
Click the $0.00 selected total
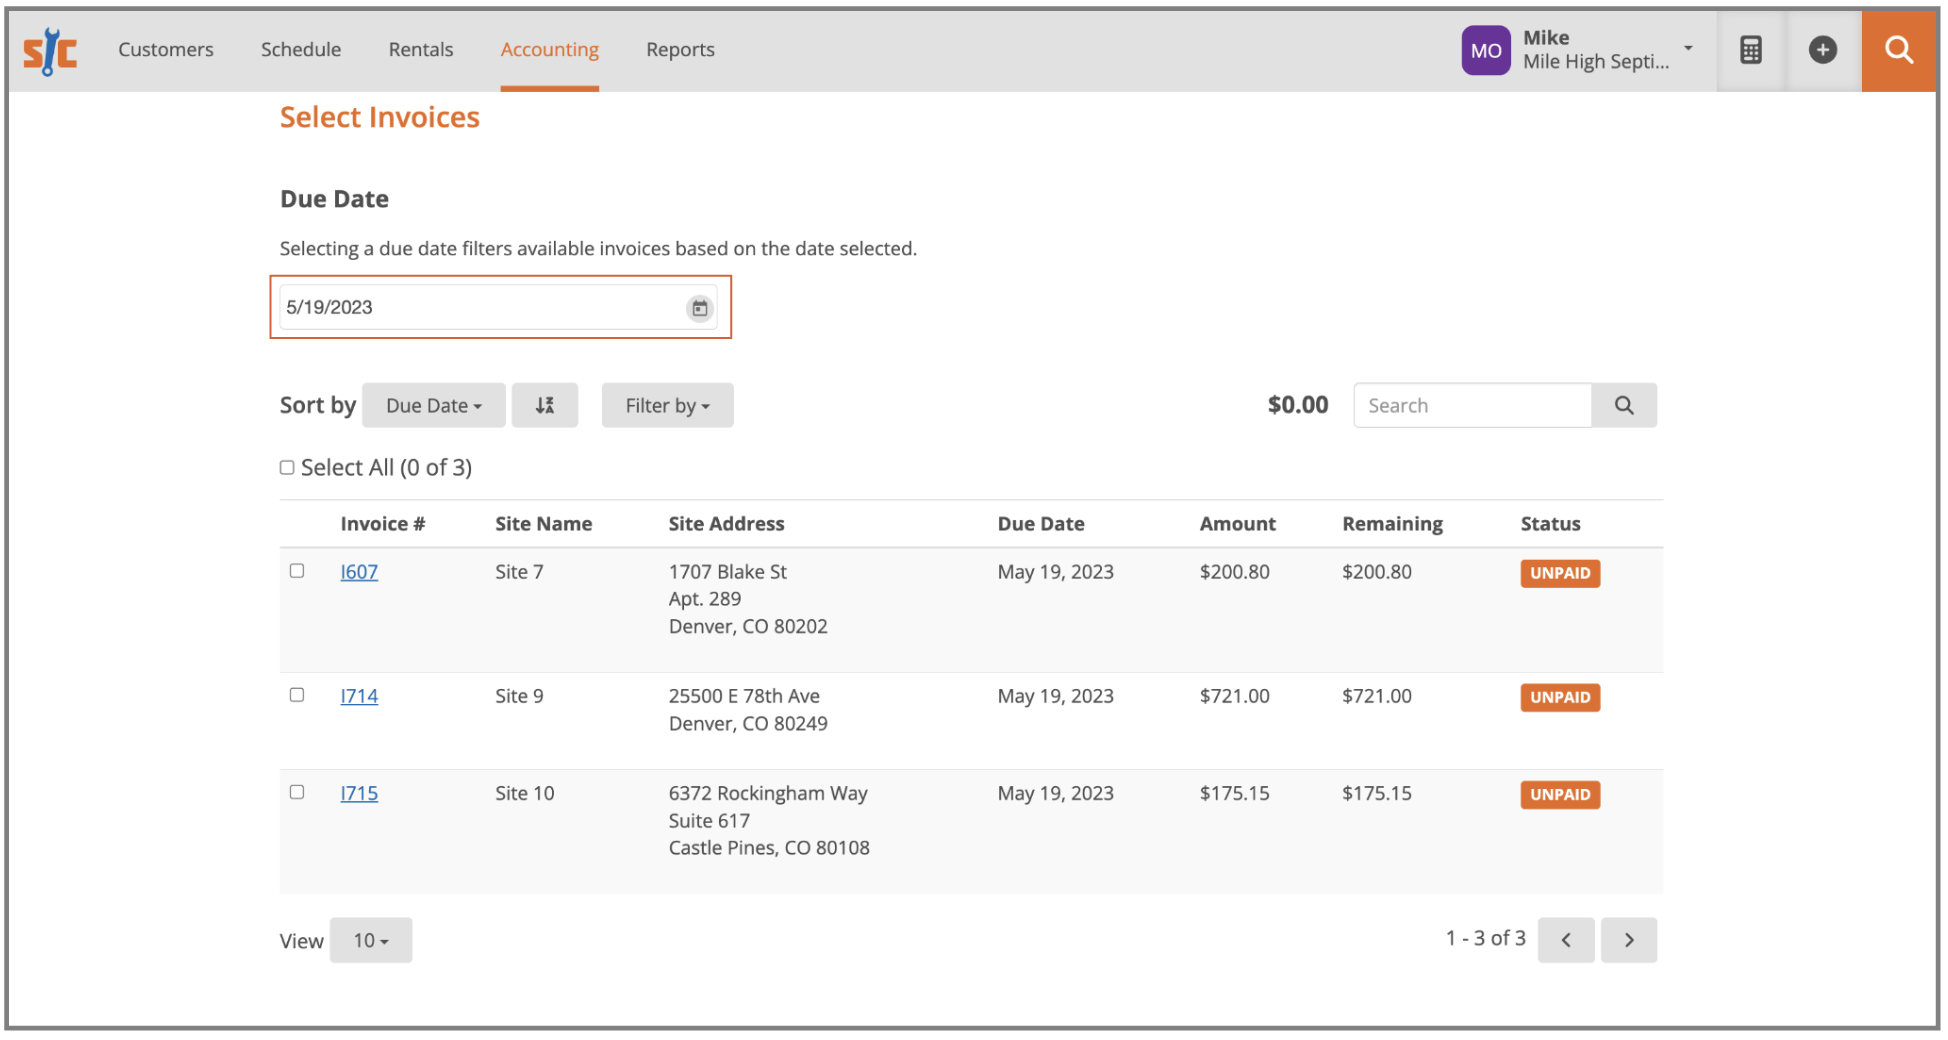pos(1298,405)
